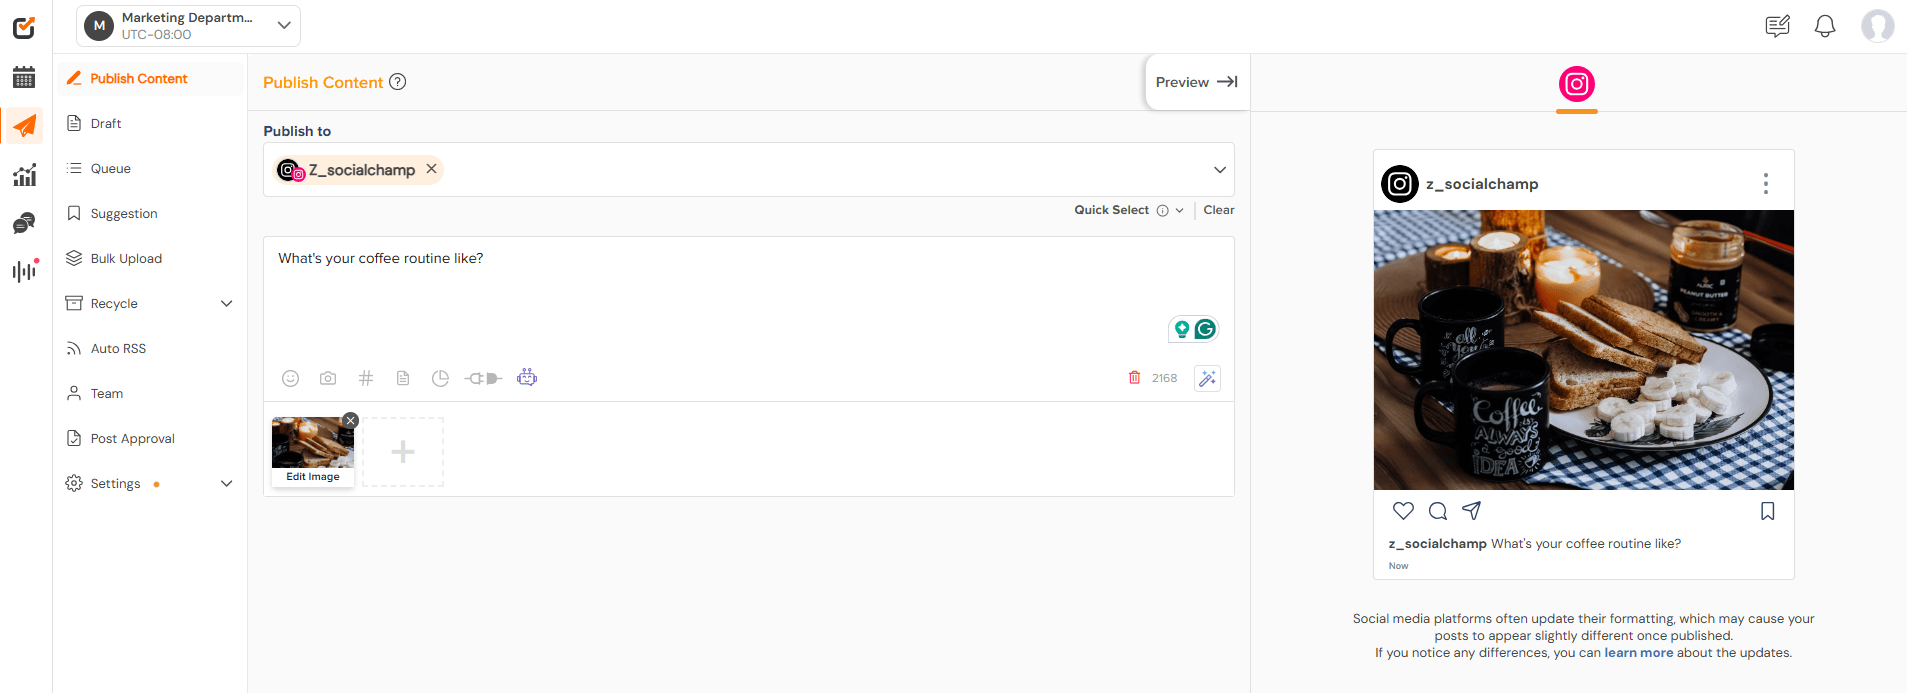Open the Marketing Department workspace switcher

click(188, 26)
